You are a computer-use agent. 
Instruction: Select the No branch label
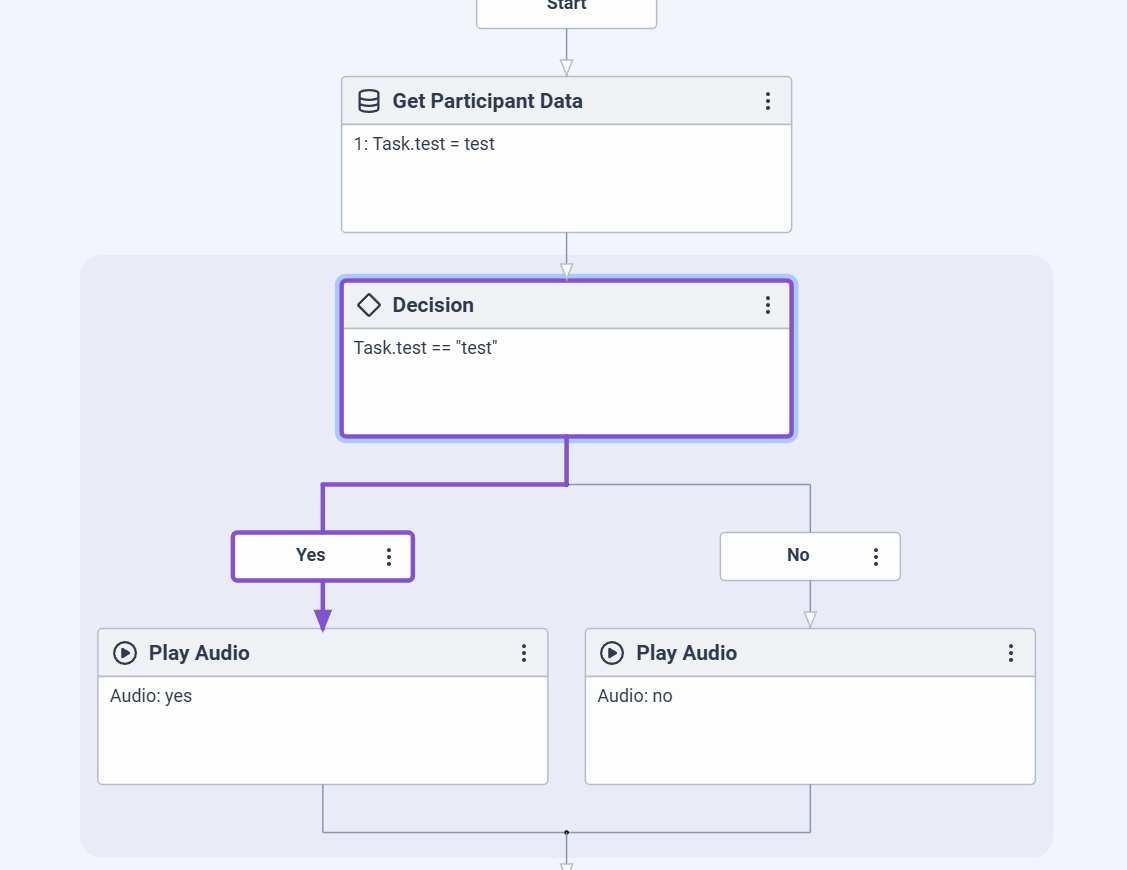[x=798, y=555]
